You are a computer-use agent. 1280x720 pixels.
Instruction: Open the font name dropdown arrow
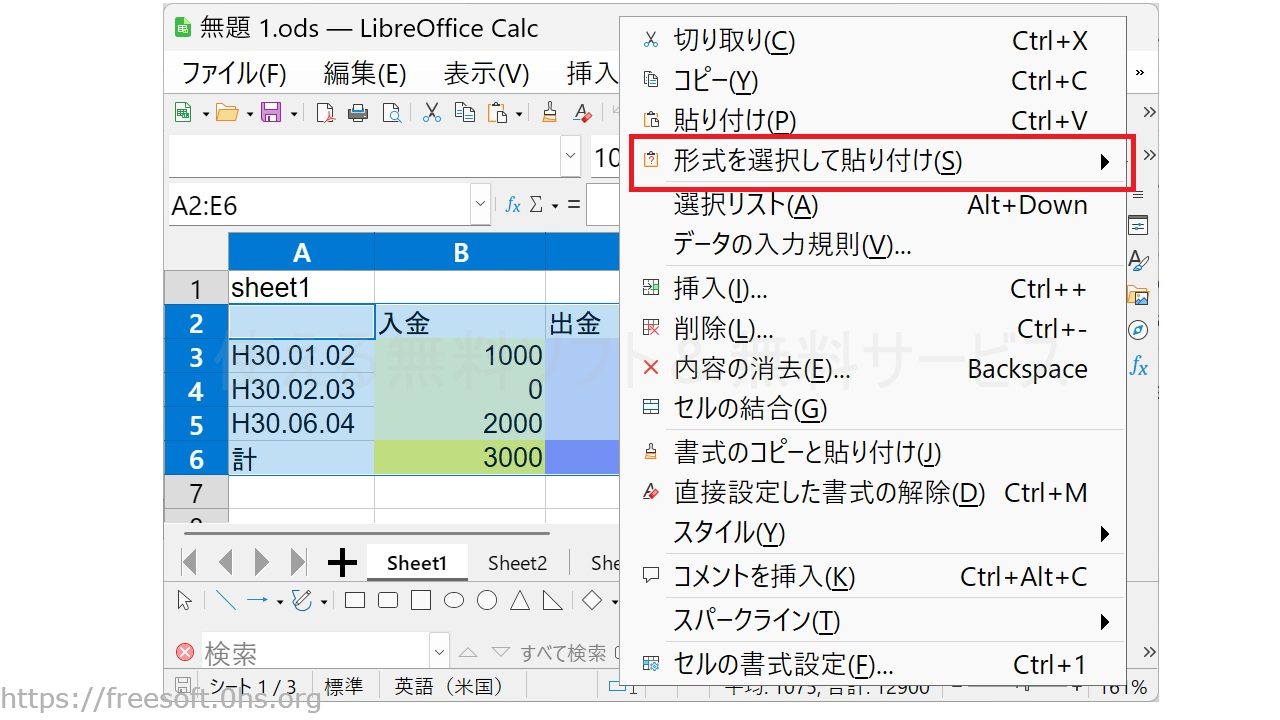point(571,158)
